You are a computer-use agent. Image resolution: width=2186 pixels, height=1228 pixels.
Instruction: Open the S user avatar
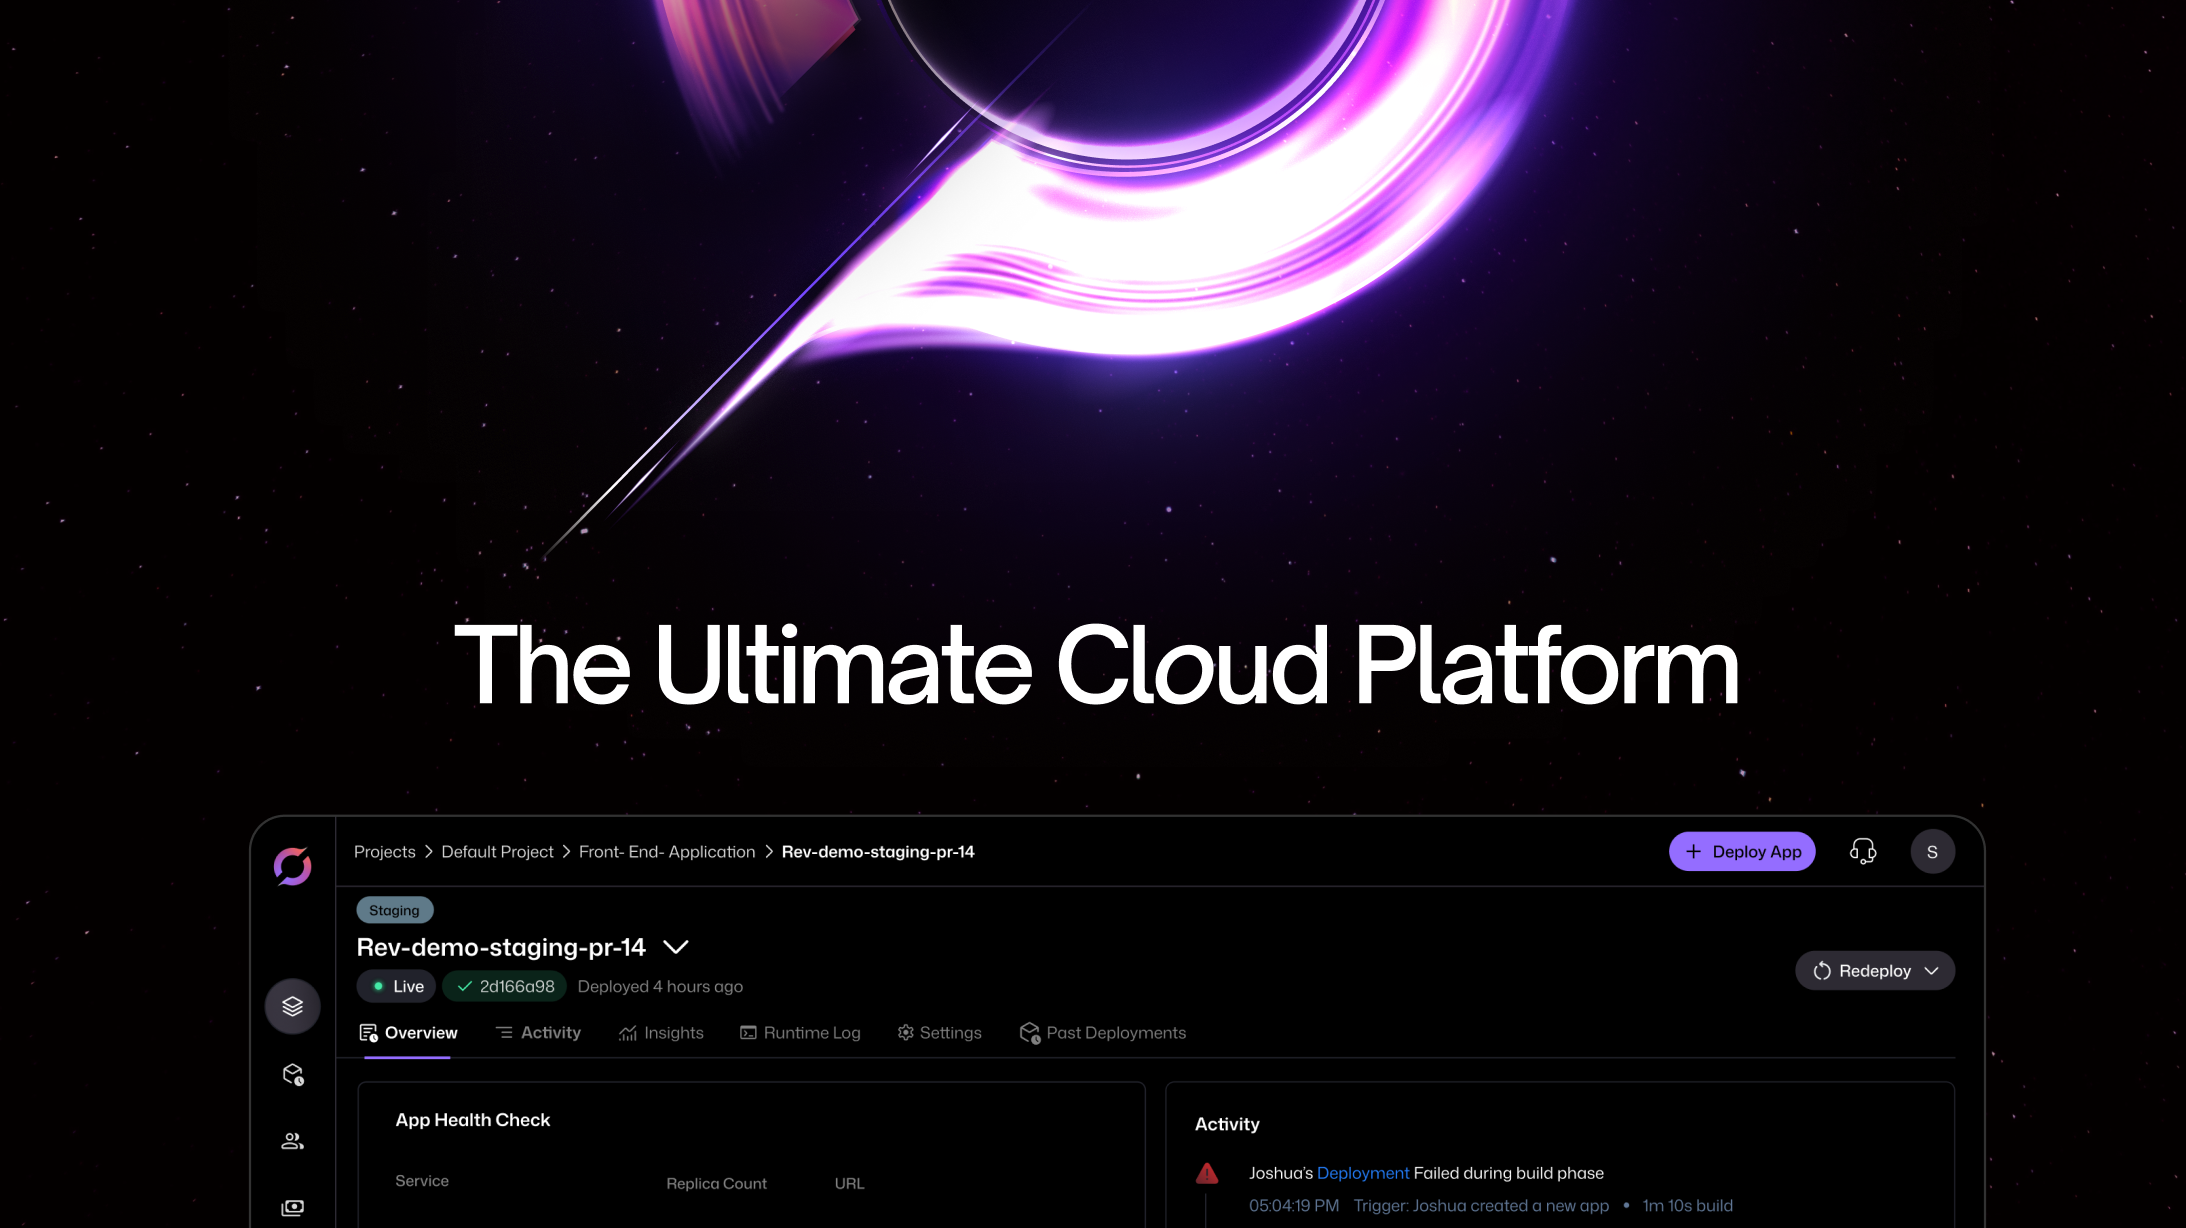click(x=1932, y=852)
